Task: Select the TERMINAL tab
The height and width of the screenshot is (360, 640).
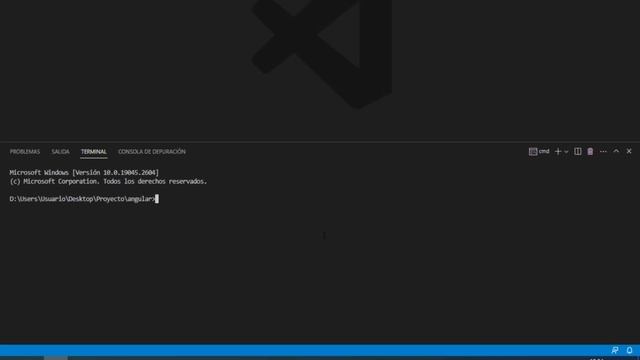Action: coord(93,152)
